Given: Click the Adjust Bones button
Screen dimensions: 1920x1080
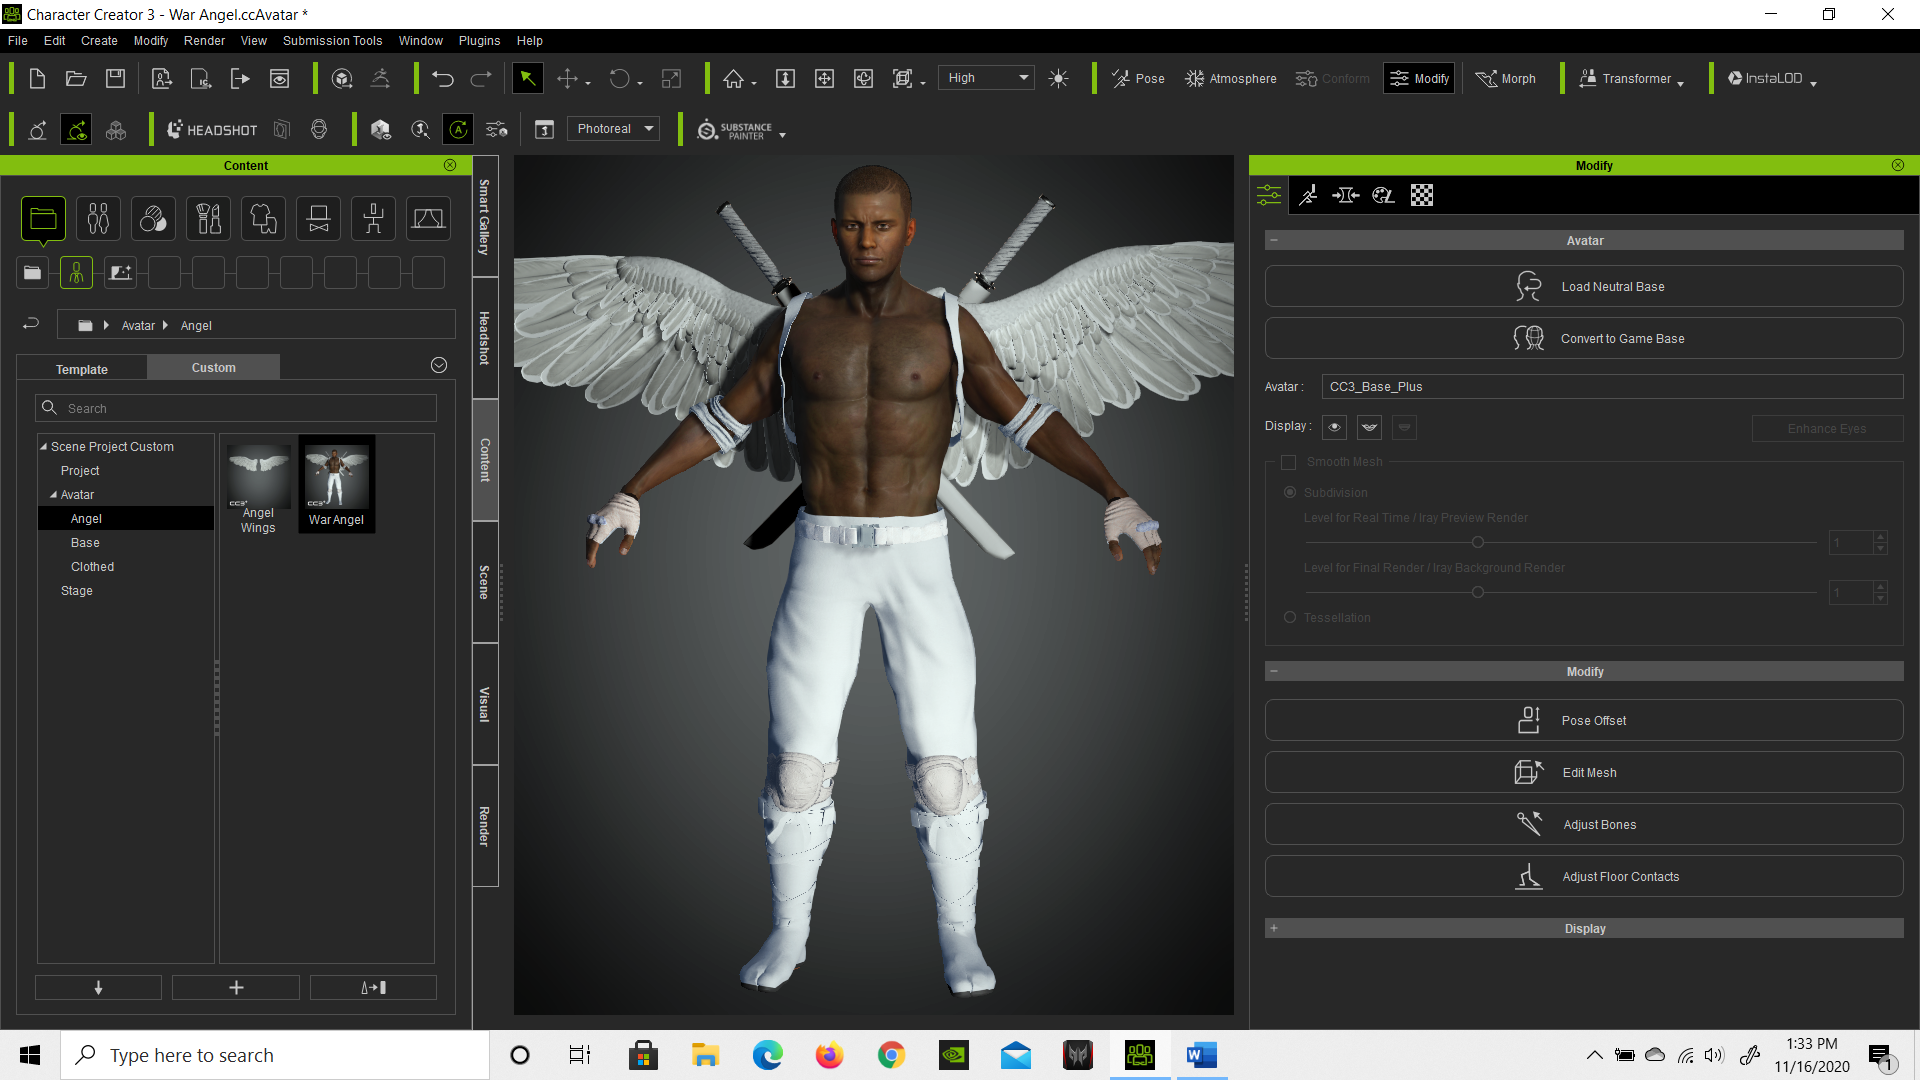Looking at the screenshot, I should (1584, 825).
